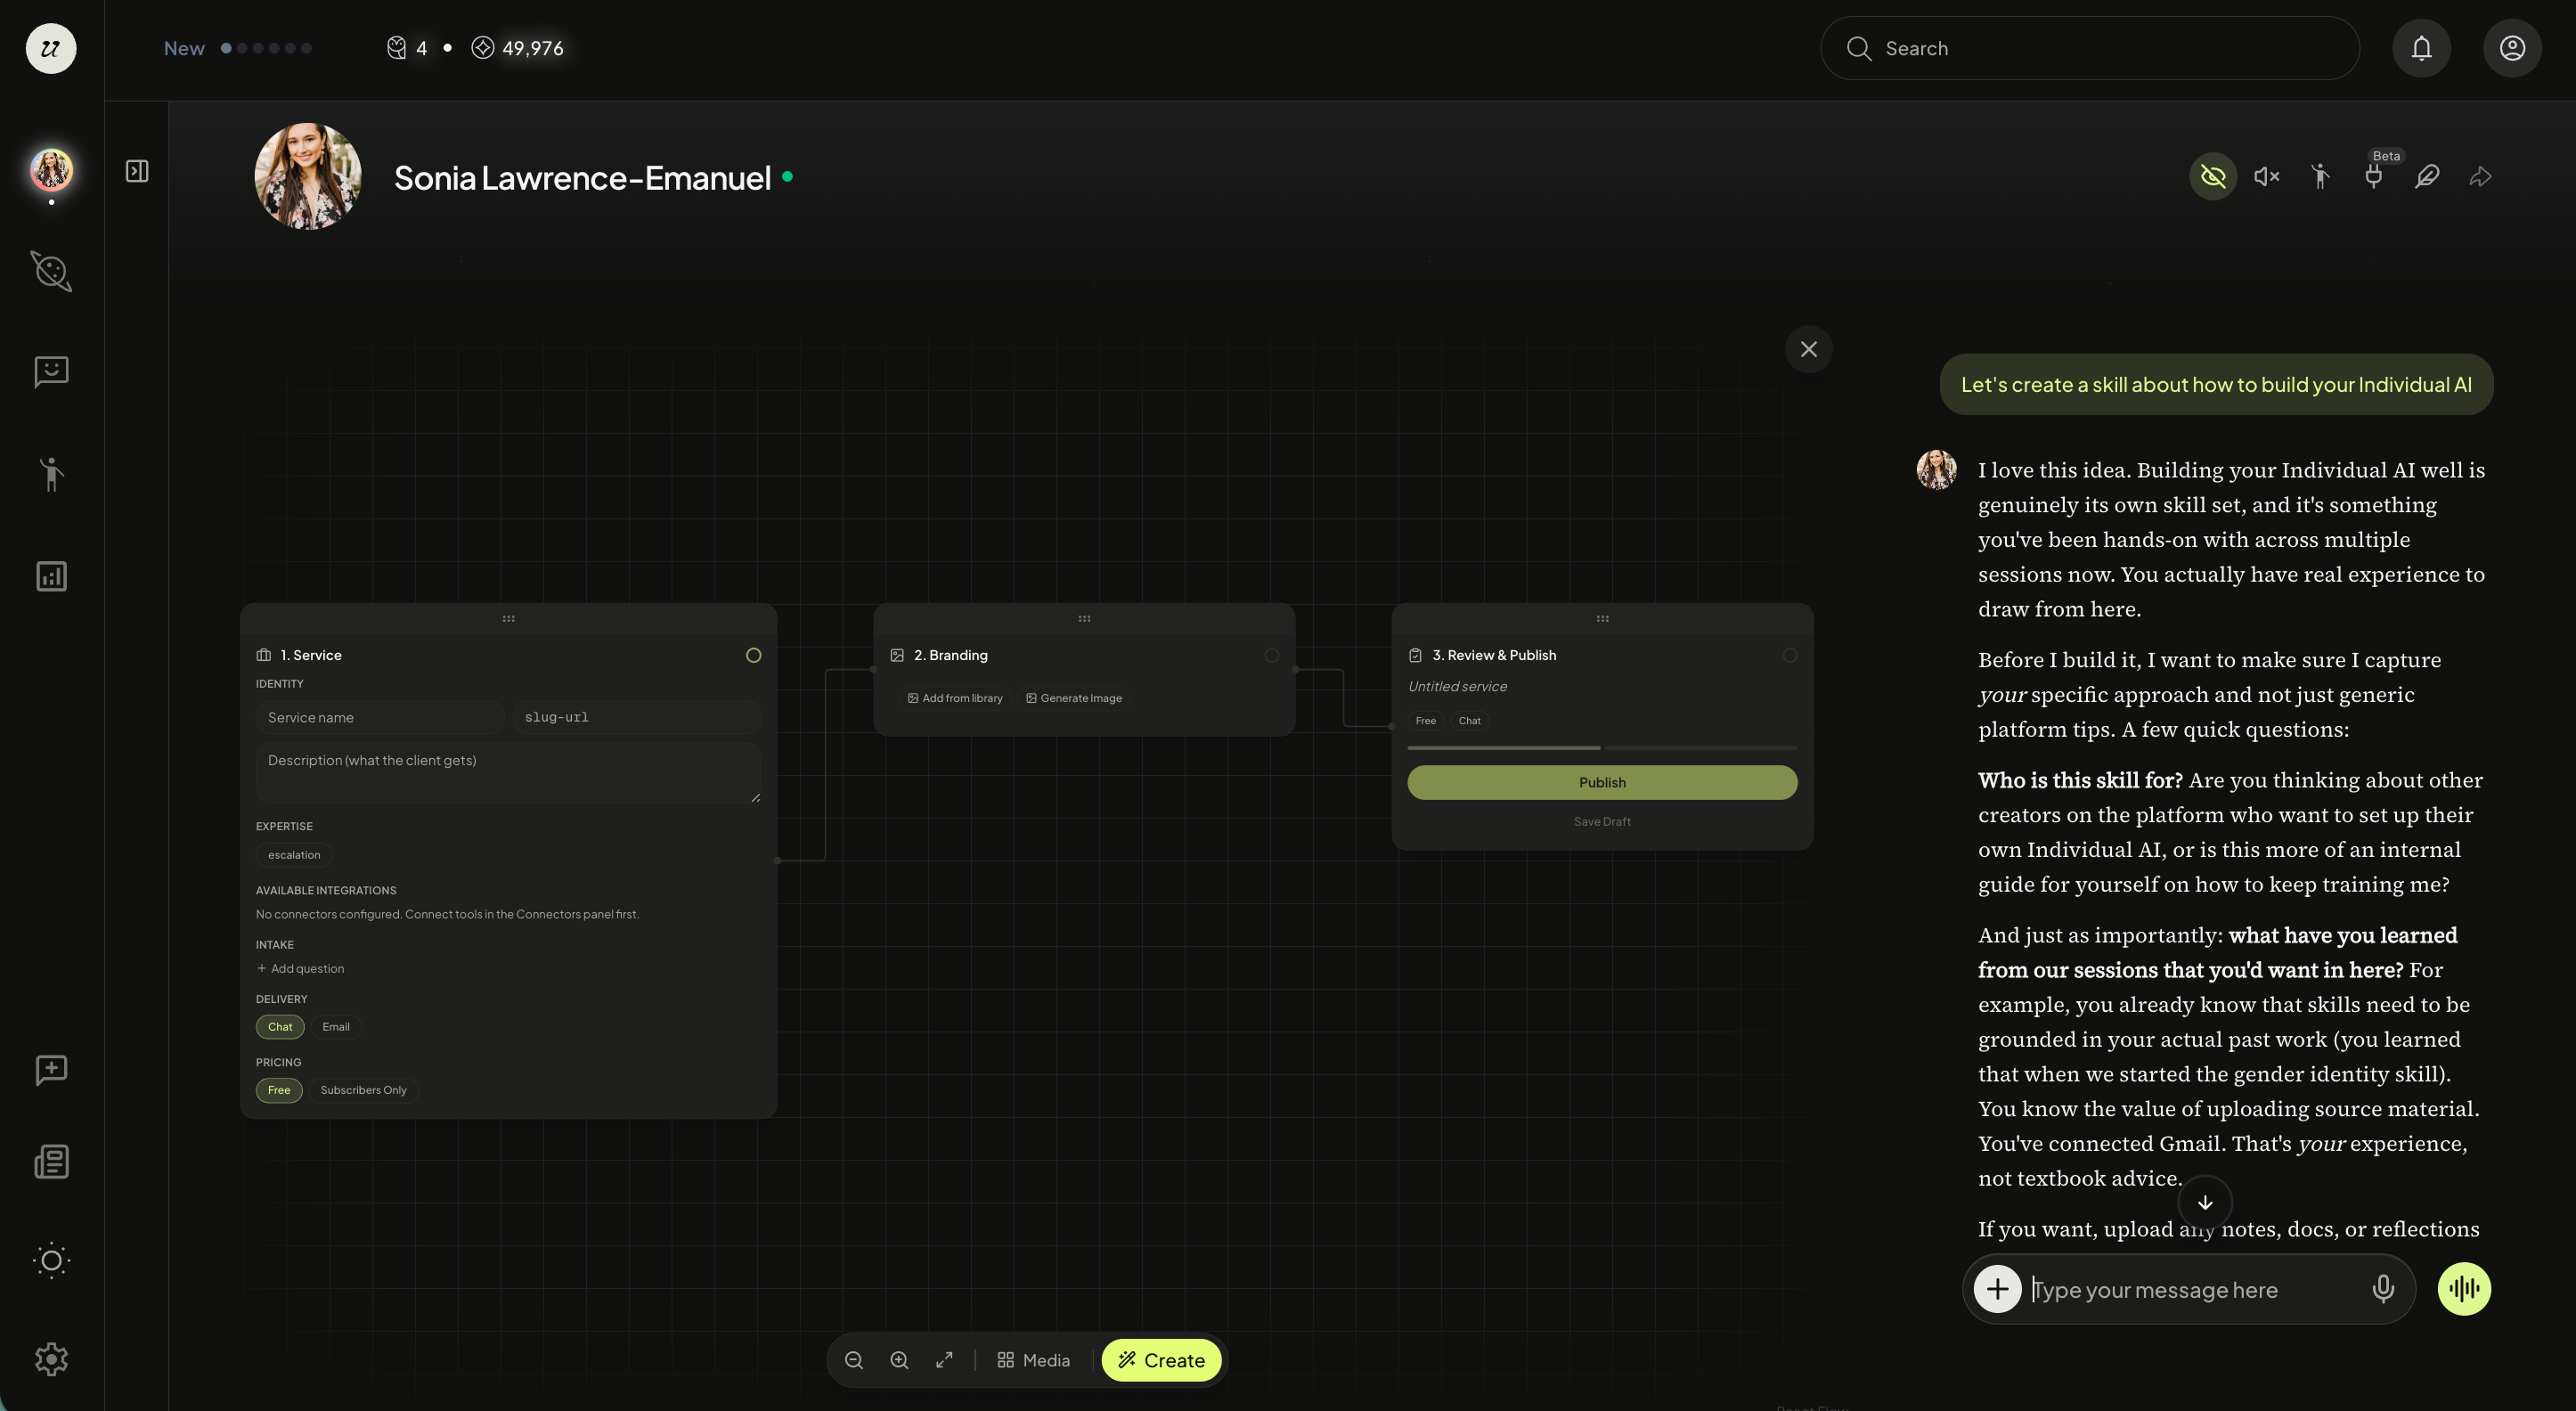Click the slug-url field

(x=637, y=717)
